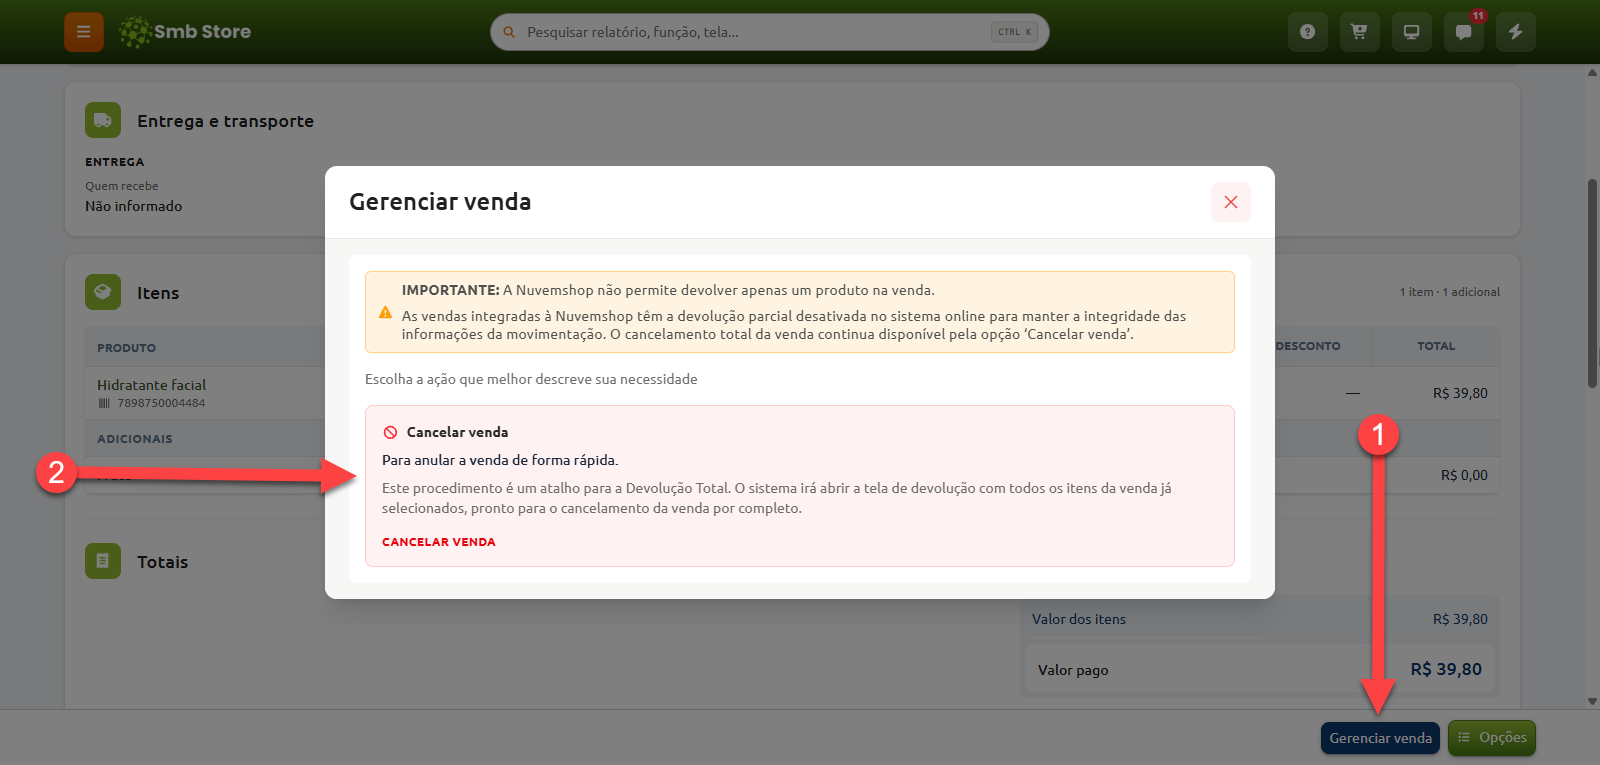This screenshot has height=765, width=1600.
Task: Click the CANCELAR VENDA link
Action: [439, 542]
